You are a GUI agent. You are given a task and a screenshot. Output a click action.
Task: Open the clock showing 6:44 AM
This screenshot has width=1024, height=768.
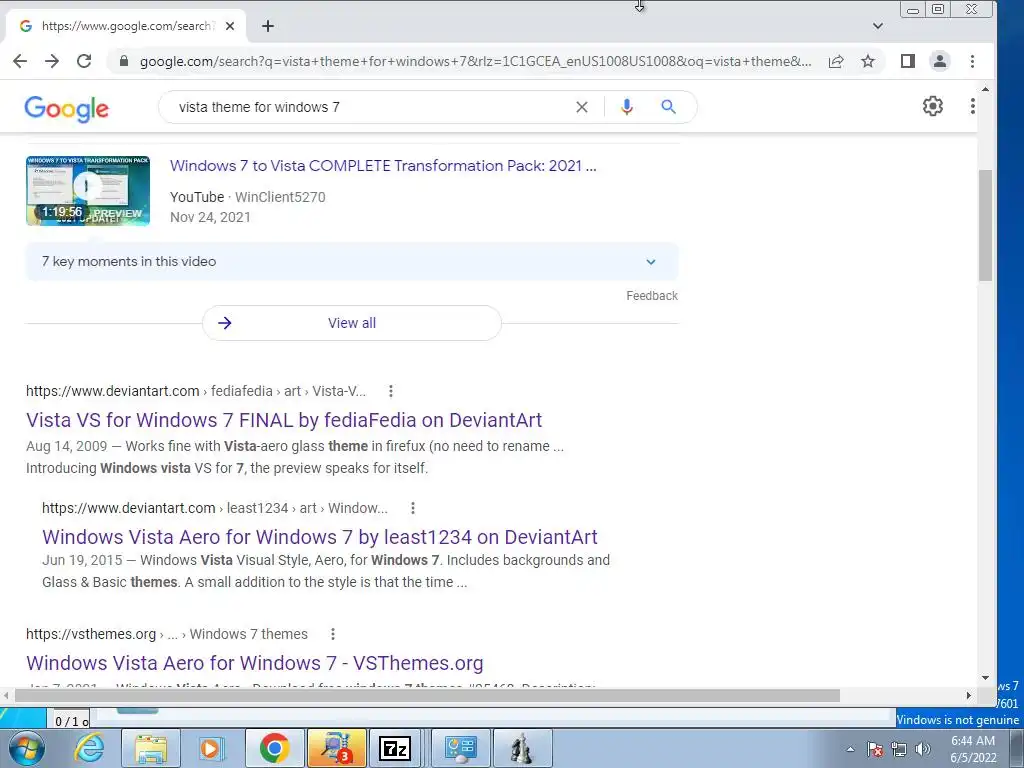(973, 749)
